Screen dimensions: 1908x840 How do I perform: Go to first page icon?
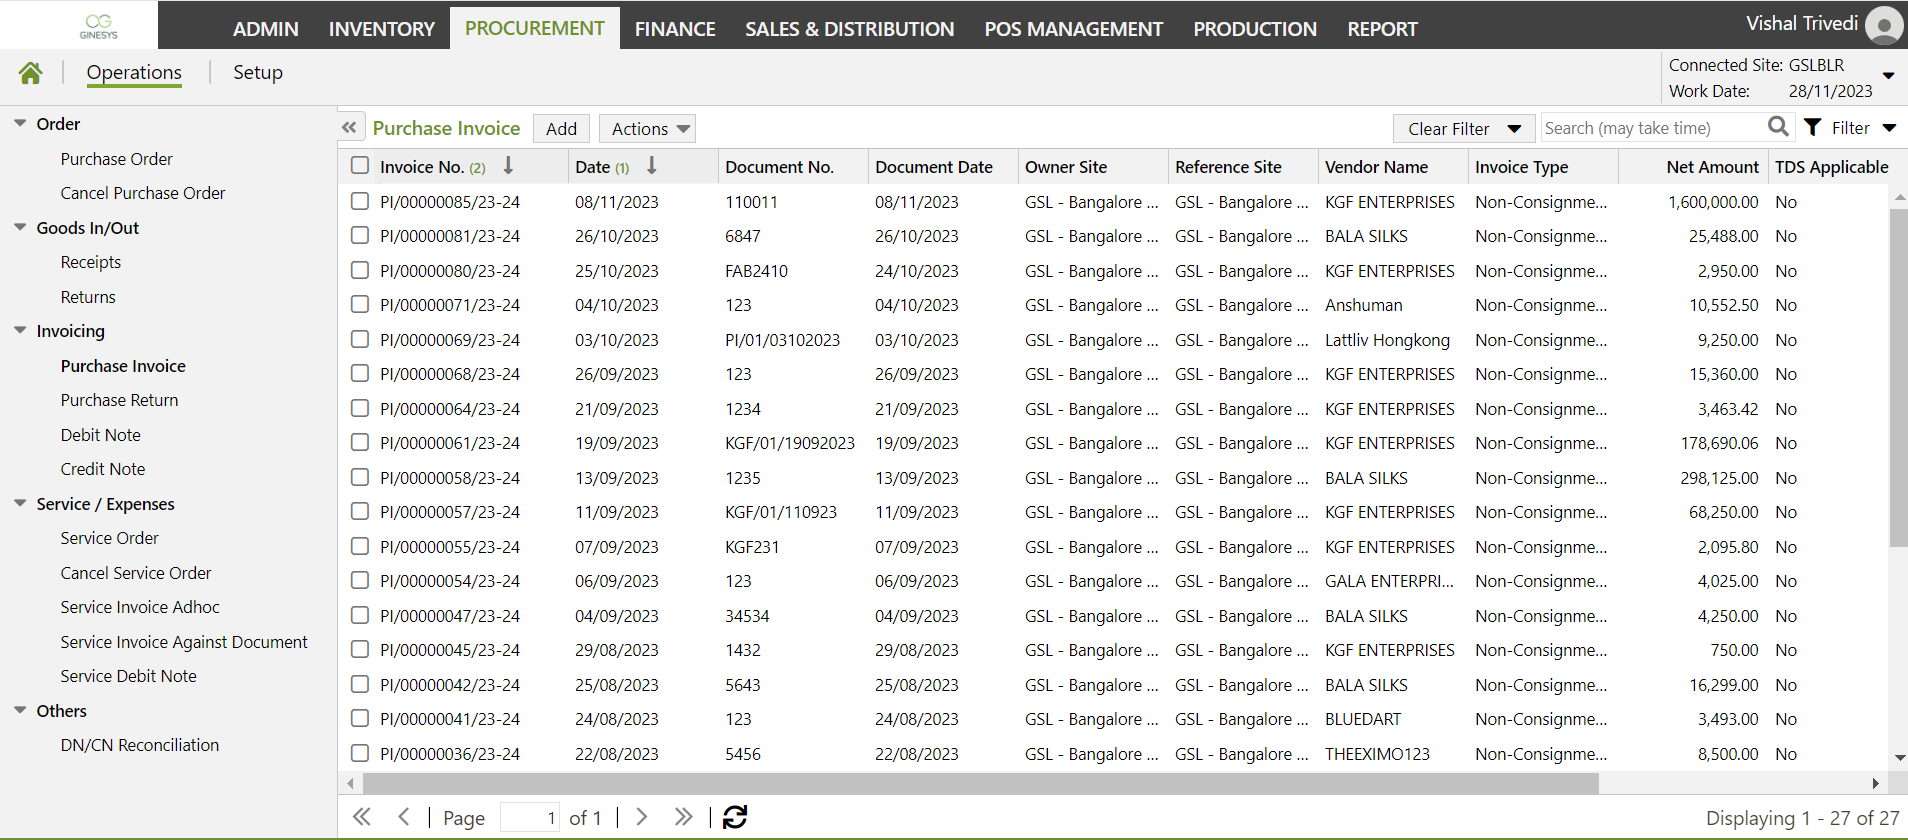362,817
